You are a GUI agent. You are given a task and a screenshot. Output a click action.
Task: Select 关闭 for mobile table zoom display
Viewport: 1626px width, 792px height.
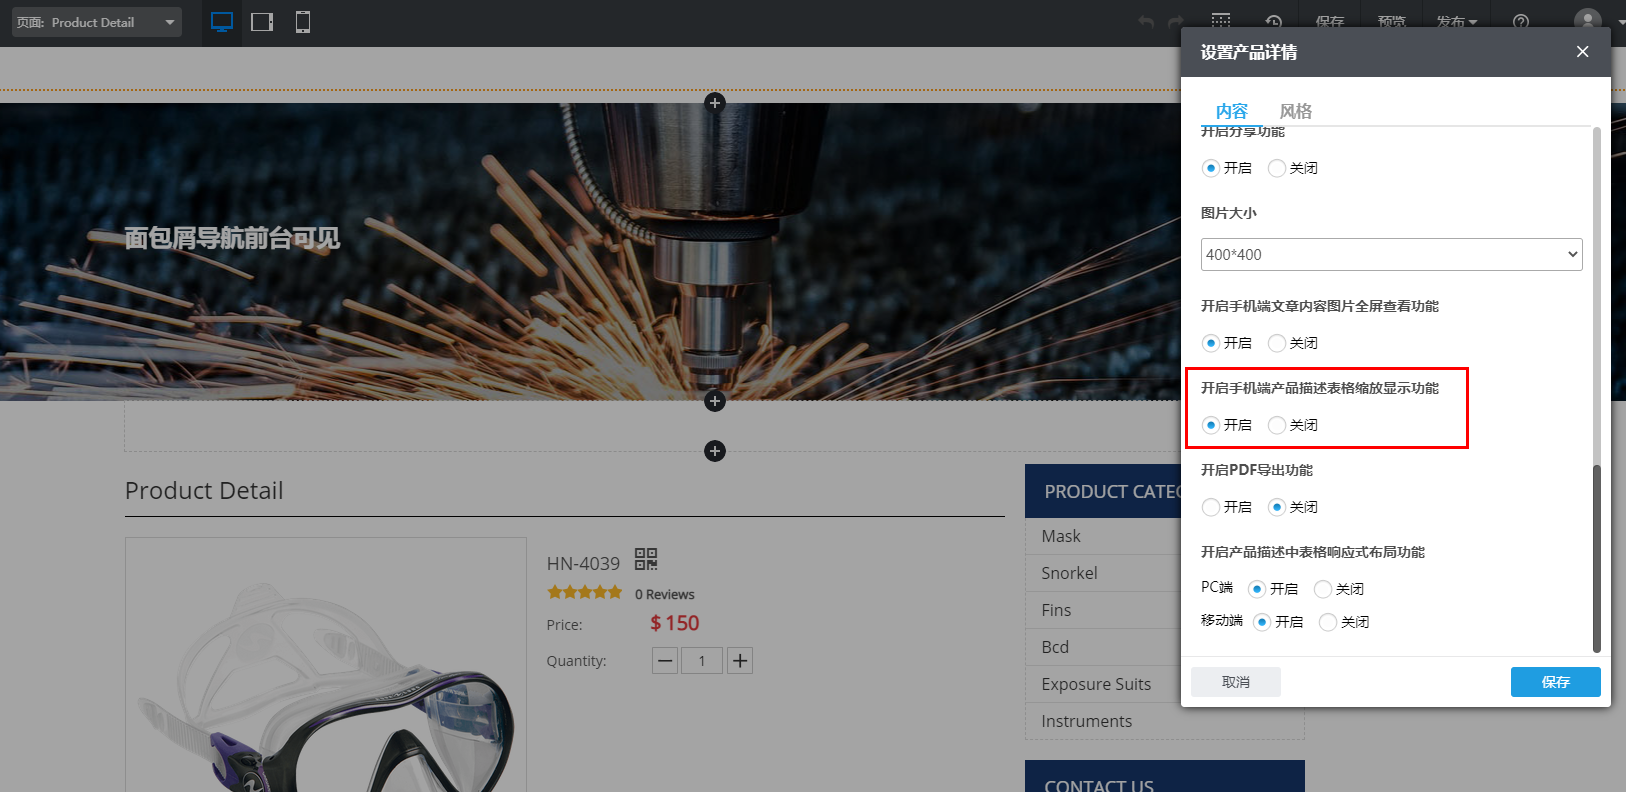[x=1277, y=425]
